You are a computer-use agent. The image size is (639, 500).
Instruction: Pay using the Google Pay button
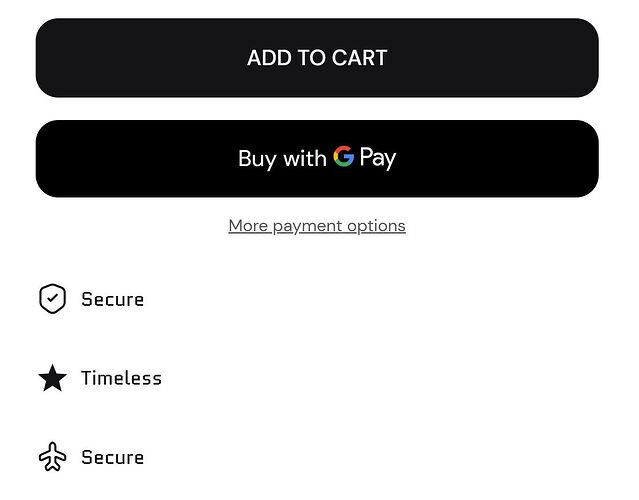pyautogui.click(x=317, y=158)
